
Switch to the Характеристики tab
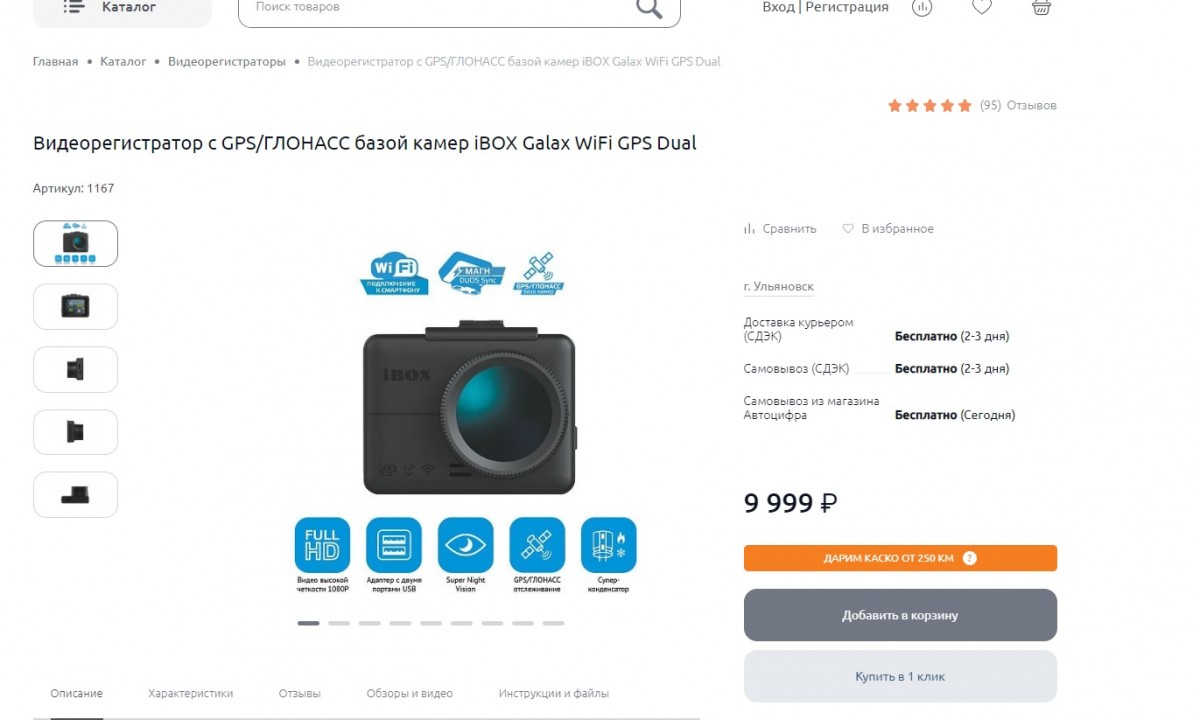(190, 693)
